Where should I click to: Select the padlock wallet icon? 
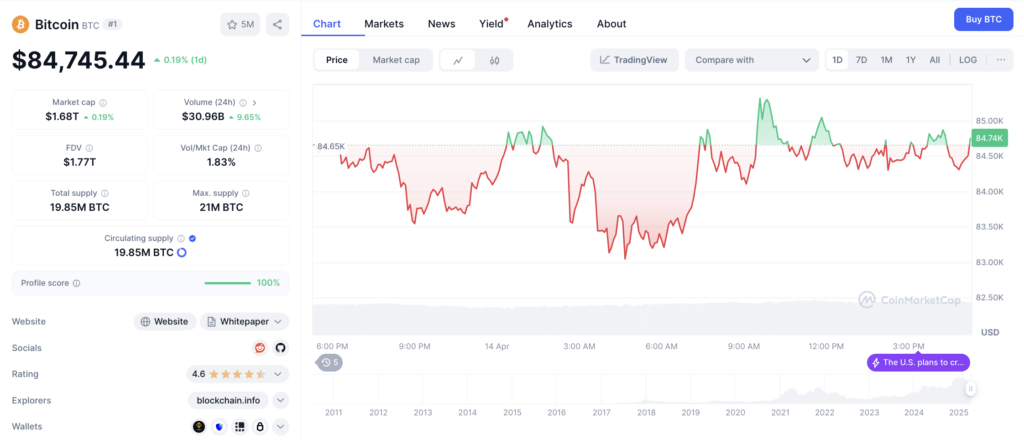click(x=260, y=426)
